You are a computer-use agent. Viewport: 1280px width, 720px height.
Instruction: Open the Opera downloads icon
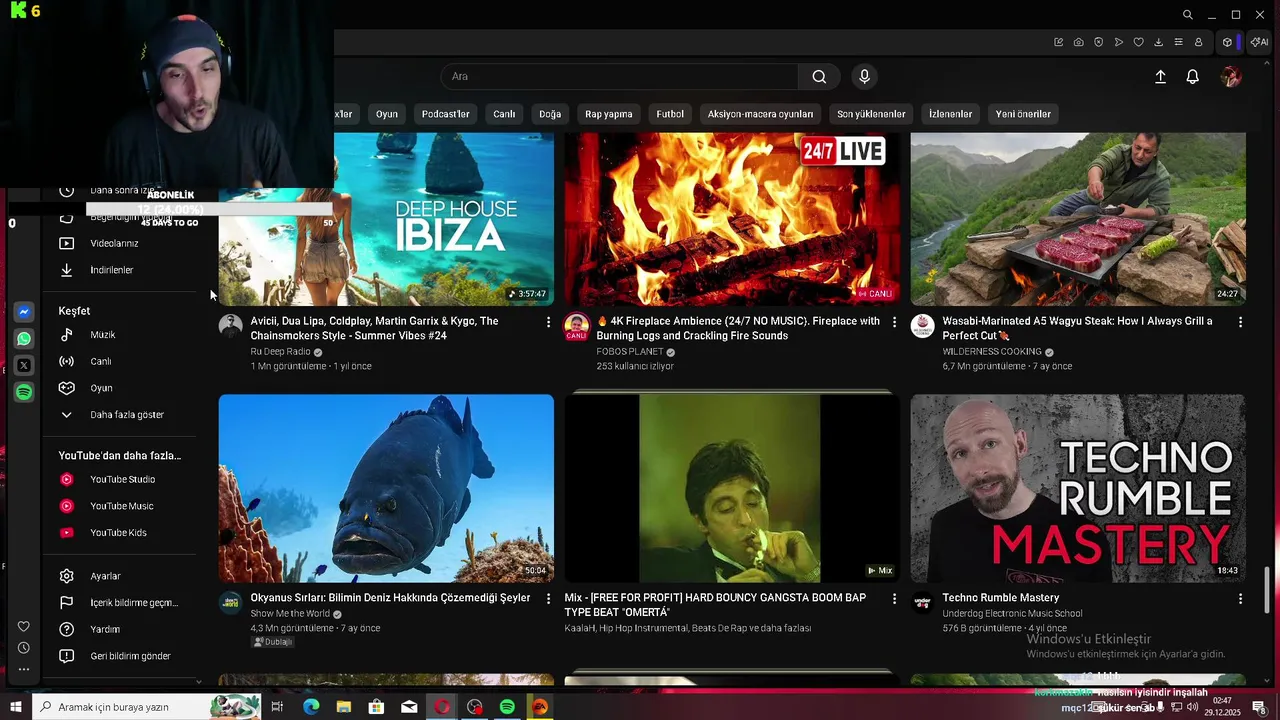[1158, 42]
